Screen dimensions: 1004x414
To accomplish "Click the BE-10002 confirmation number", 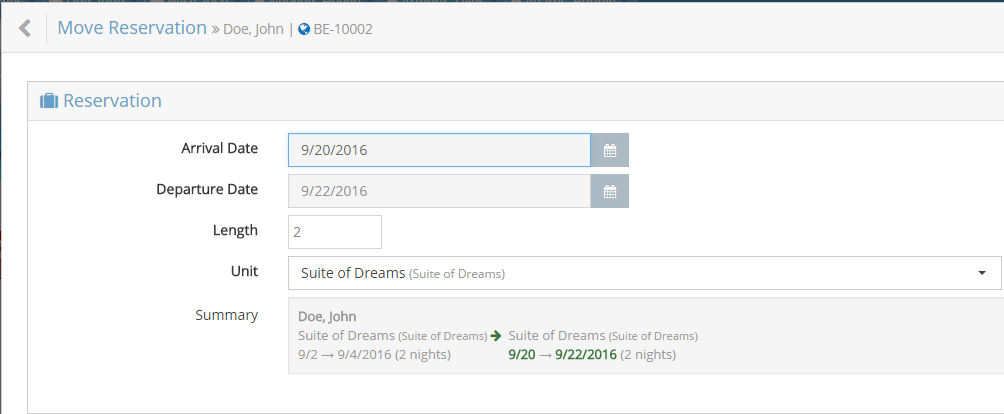I will [x=343, y=30].
